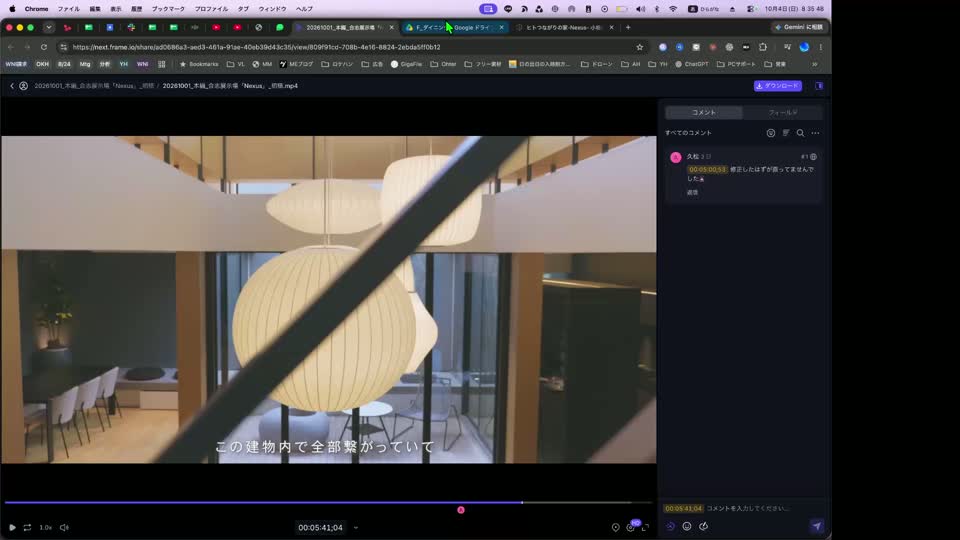The image size is (960, 540).
Task: Change the 1.0x playback speed
Action: click(46, 527)
